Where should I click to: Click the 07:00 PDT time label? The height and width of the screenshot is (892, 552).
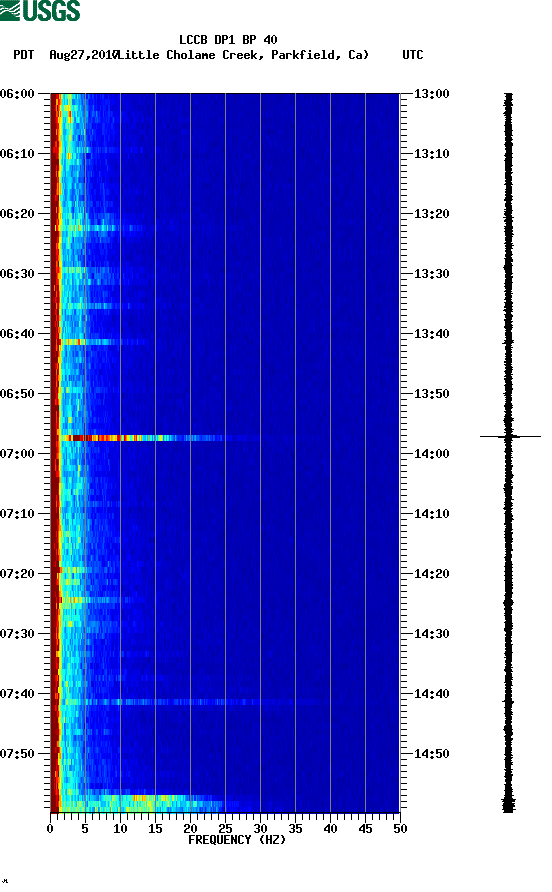click(17, 453)
